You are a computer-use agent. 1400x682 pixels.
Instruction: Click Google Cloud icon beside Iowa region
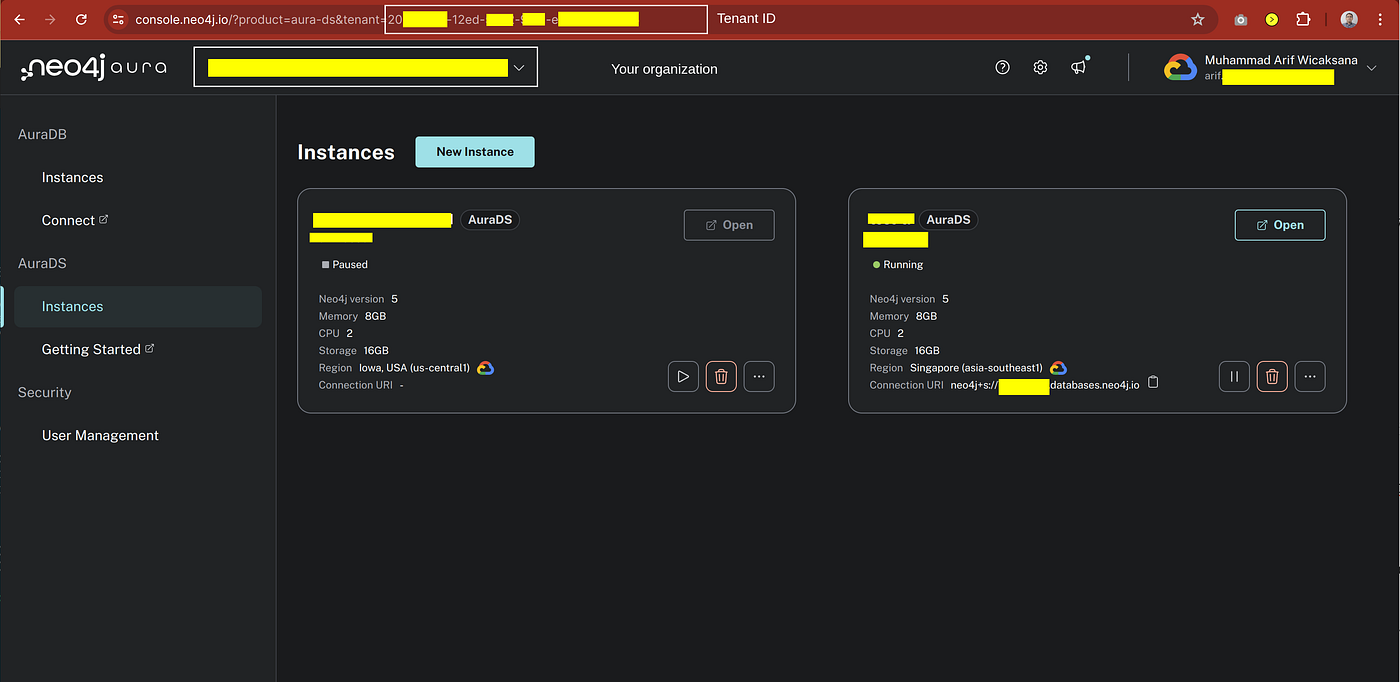486,368
